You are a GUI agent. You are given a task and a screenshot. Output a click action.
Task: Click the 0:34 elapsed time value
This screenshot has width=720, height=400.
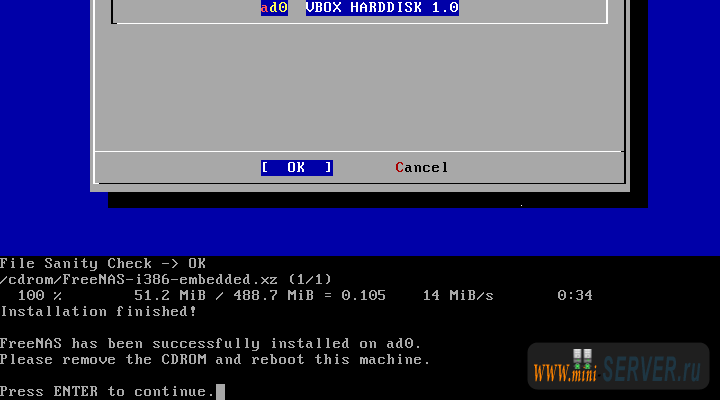point(575,296)
